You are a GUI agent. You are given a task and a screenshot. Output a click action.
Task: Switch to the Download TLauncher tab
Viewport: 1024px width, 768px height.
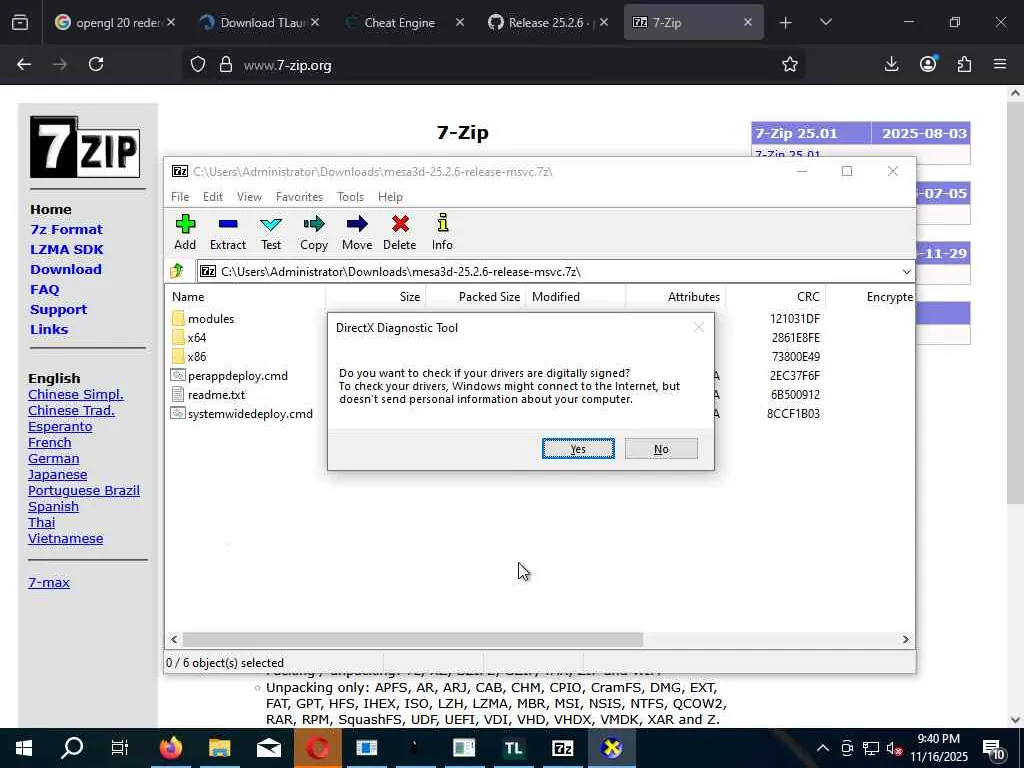tap(256, 22)
